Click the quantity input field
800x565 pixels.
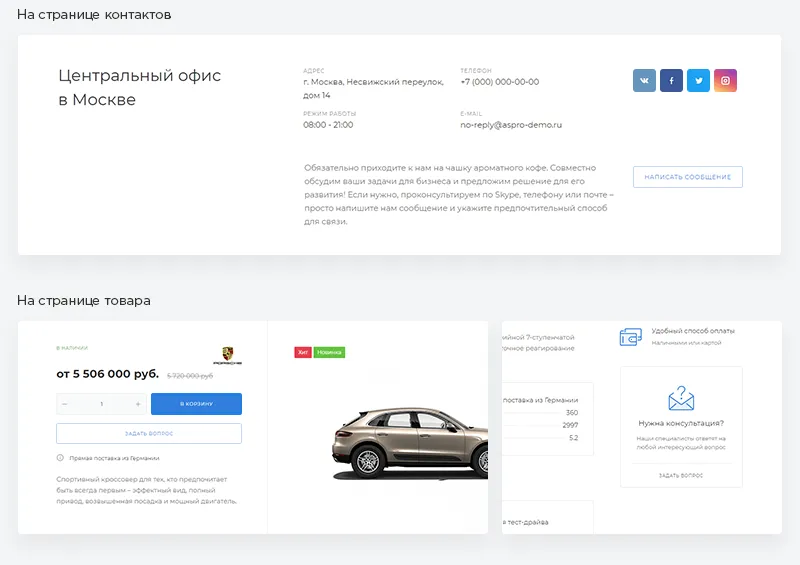tap(101, 404)
